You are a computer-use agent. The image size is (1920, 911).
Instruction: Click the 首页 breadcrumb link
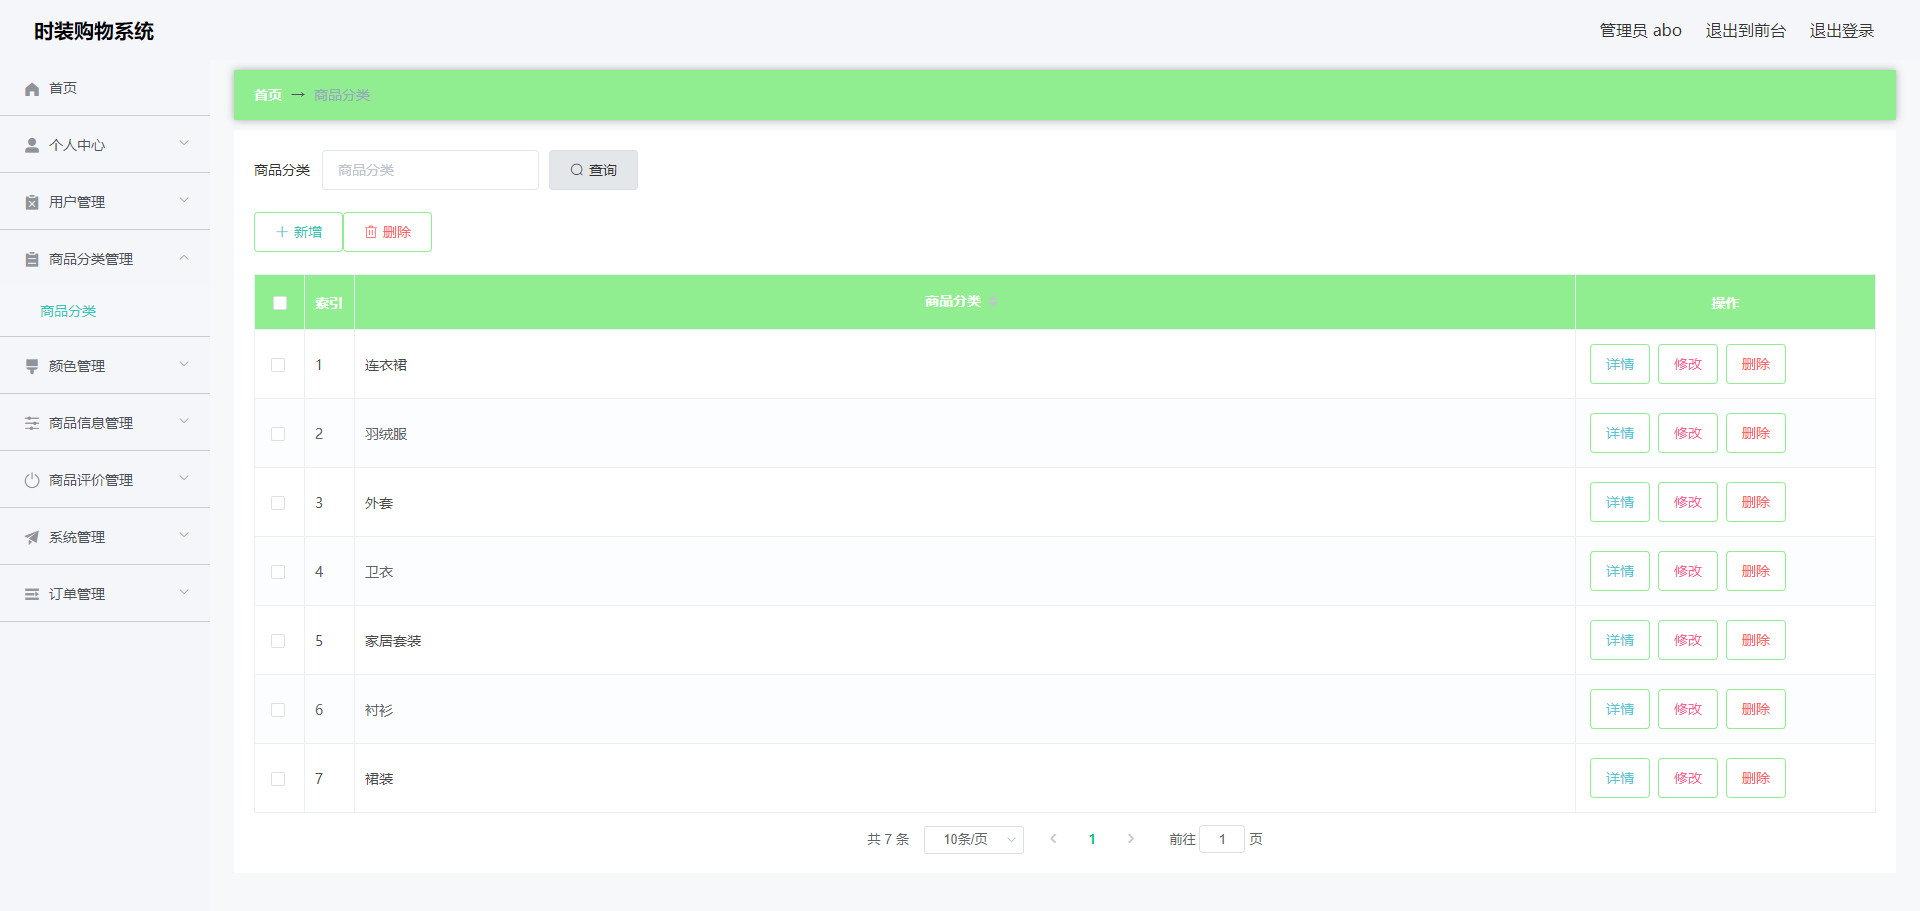click(x=267, y=95)
